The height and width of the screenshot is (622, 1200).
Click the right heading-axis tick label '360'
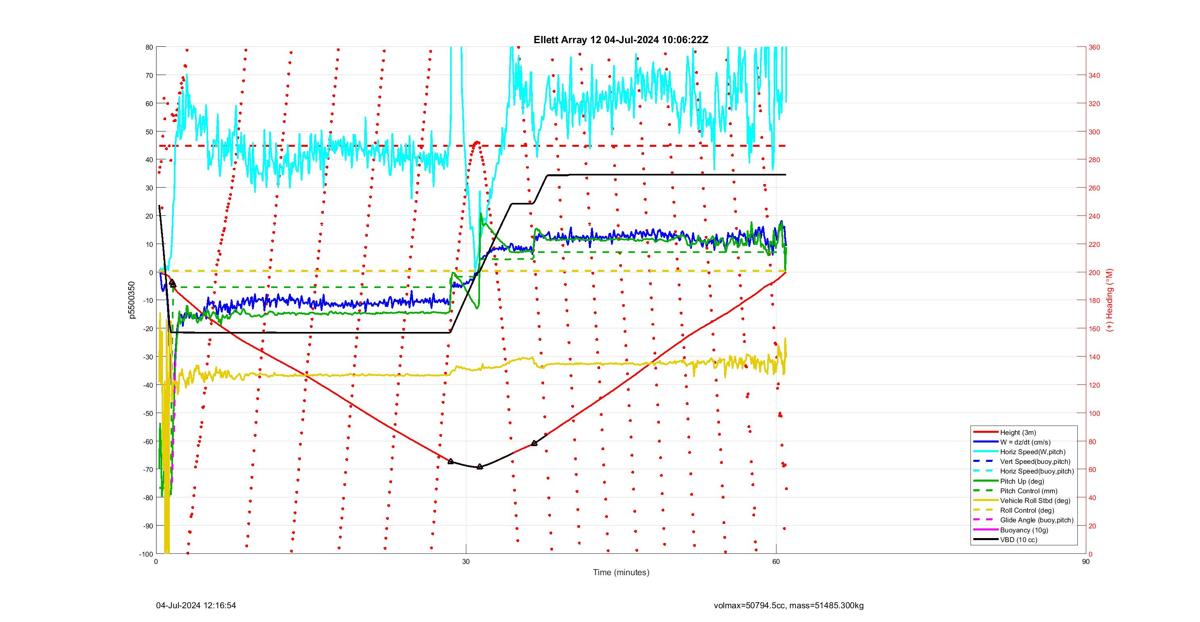[1095, 47]
